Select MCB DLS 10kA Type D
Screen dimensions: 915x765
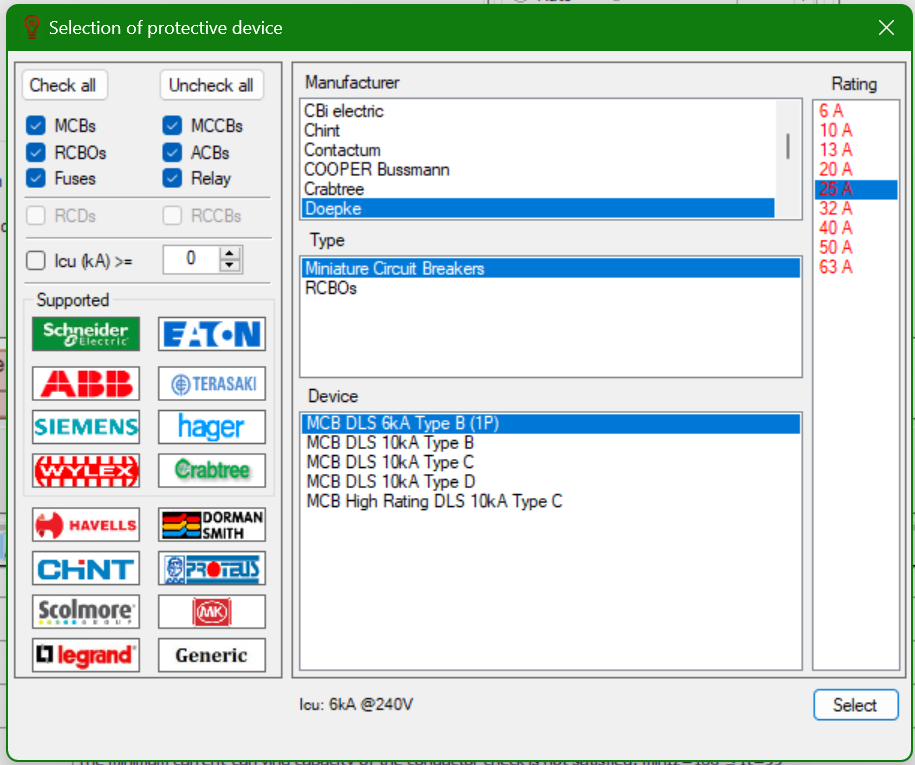point(551,482)
